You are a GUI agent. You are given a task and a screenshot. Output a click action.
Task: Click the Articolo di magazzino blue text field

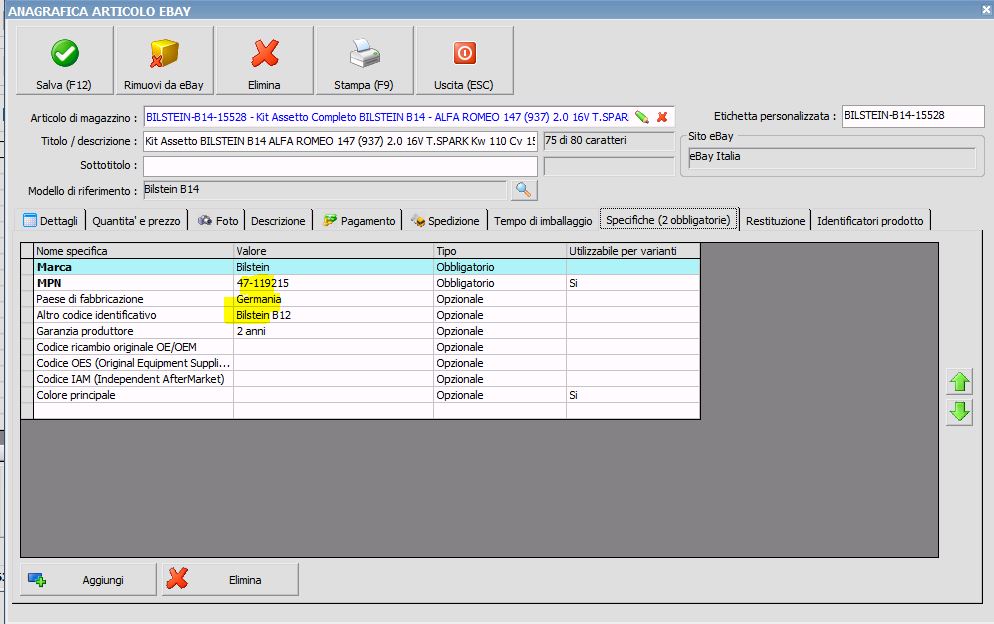click(x=388, y=117)
